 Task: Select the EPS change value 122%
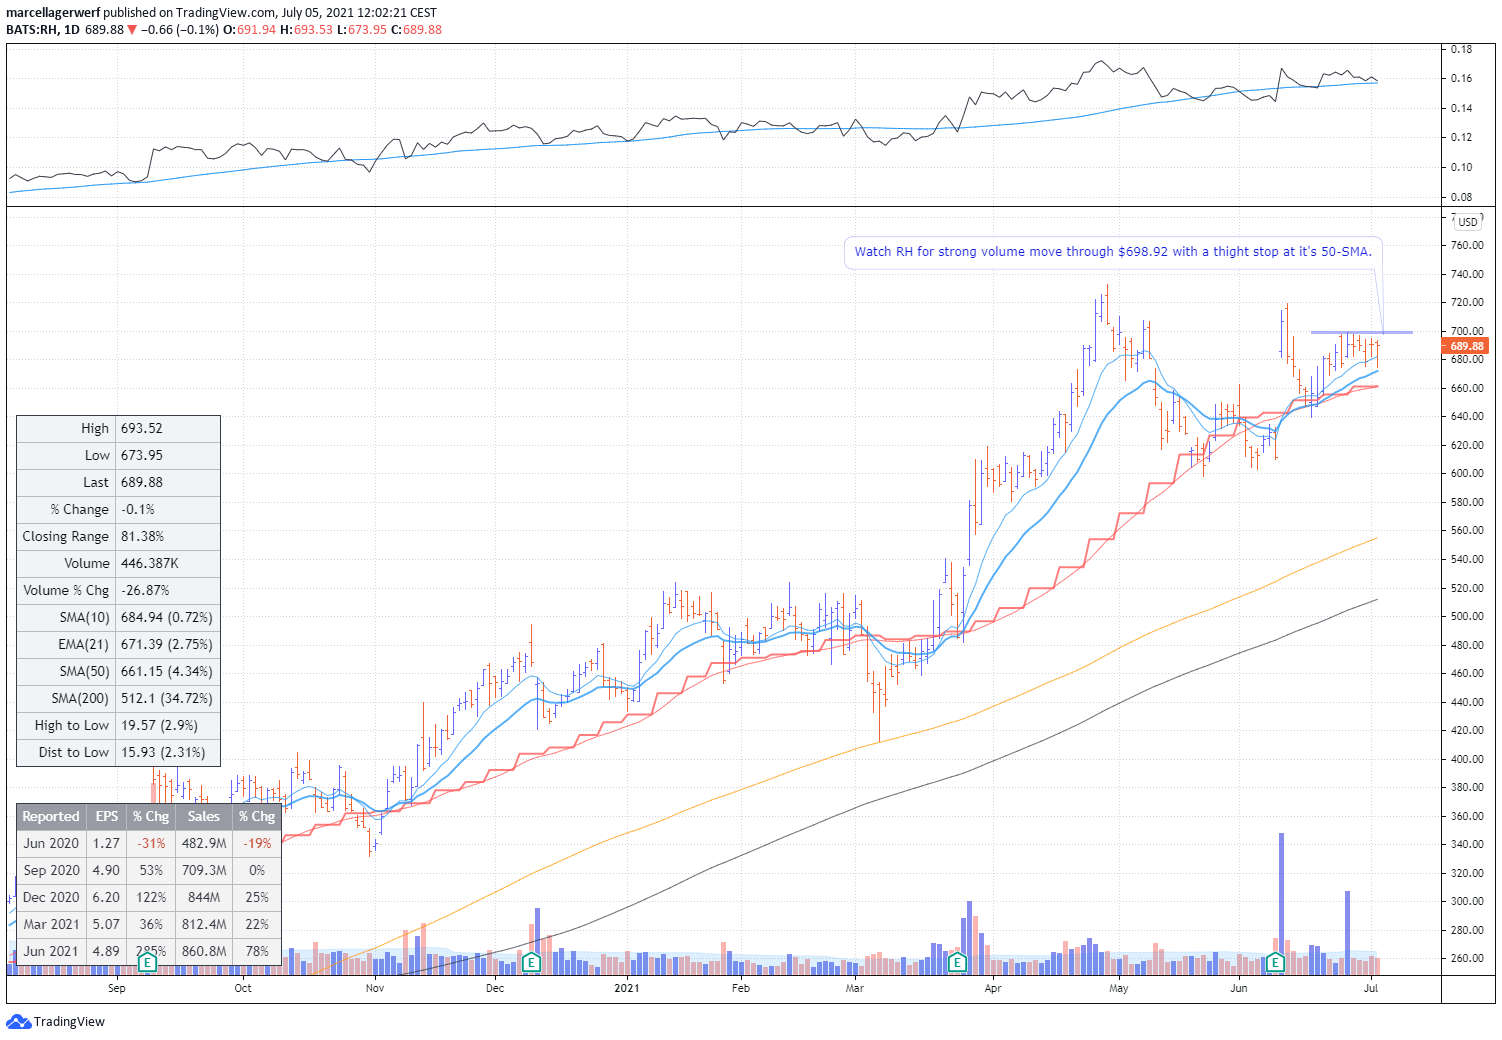tap(151, 897)
